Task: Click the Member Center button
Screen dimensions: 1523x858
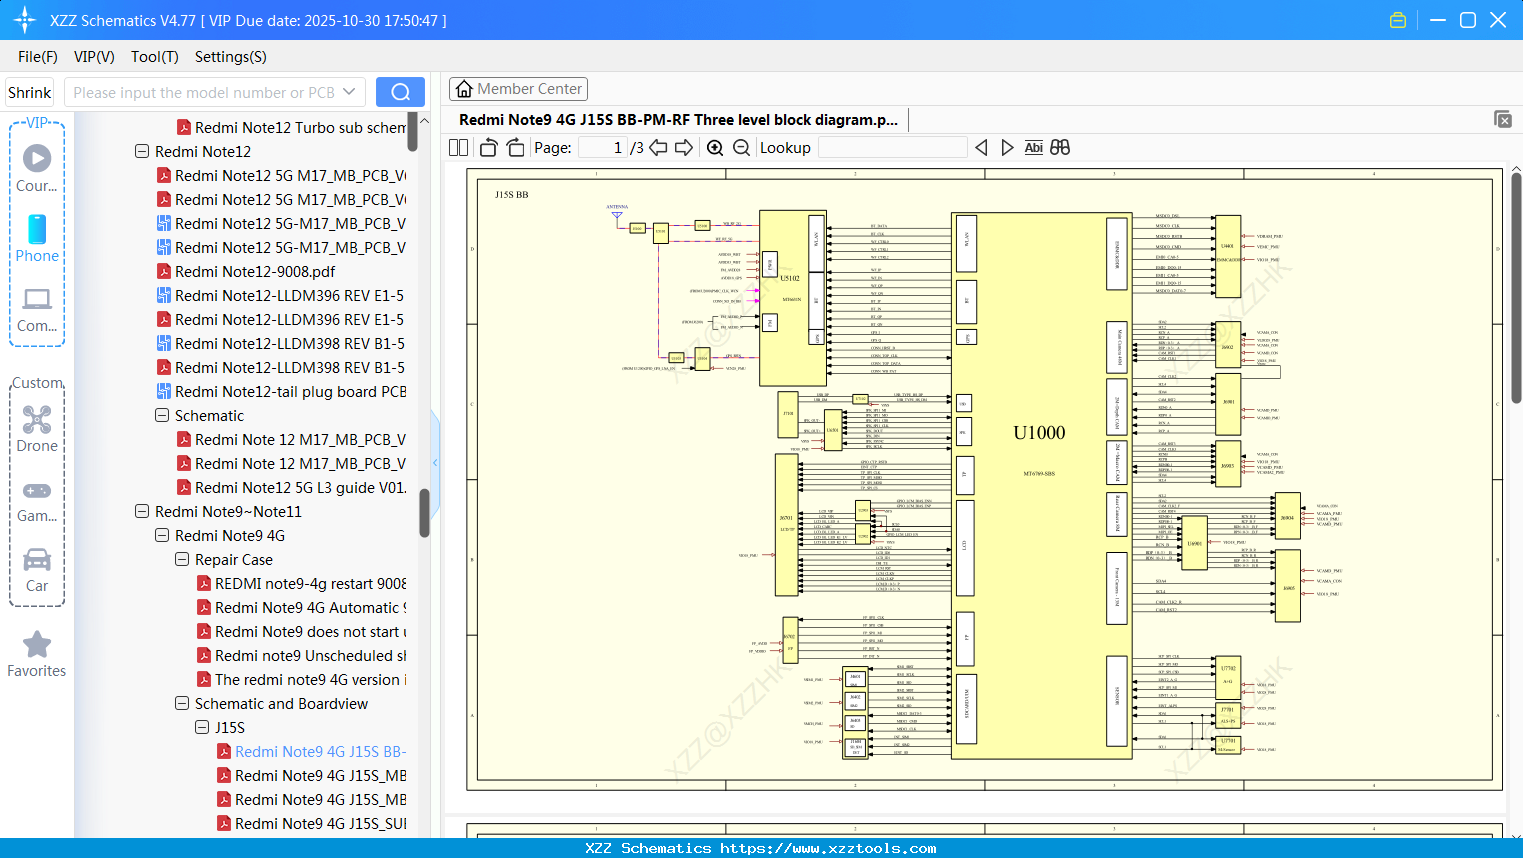Action: coord(518,88)
